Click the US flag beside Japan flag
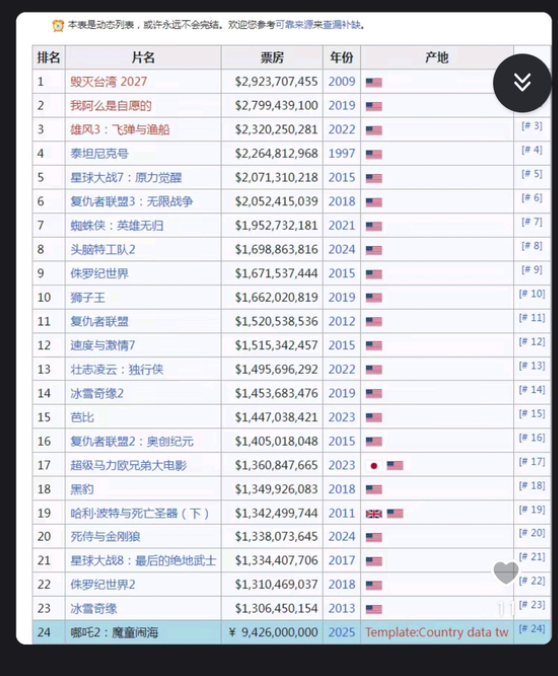This screenshot has width=558, height=676. coord(395,466)
